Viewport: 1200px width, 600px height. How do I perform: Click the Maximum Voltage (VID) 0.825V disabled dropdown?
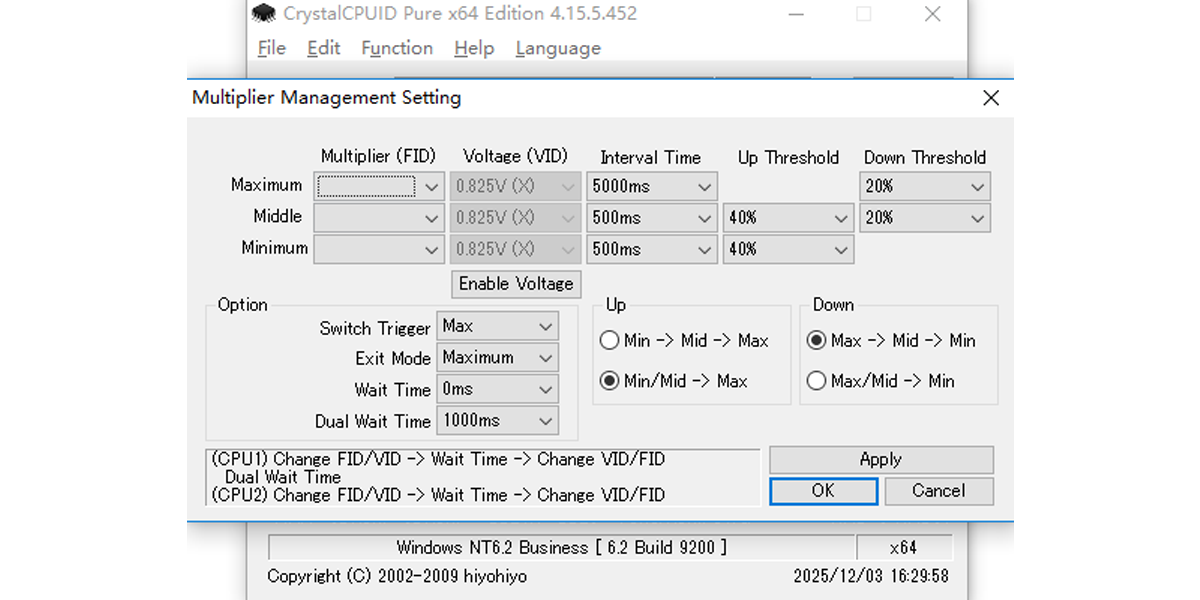[x=516, y=186]
